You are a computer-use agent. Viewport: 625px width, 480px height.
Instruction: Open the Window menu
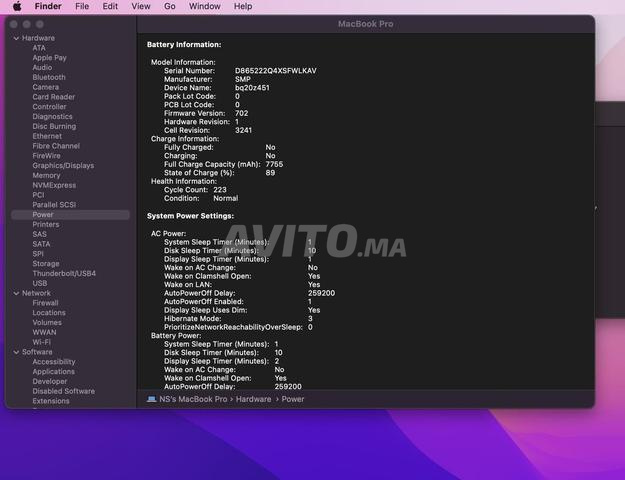204,6
